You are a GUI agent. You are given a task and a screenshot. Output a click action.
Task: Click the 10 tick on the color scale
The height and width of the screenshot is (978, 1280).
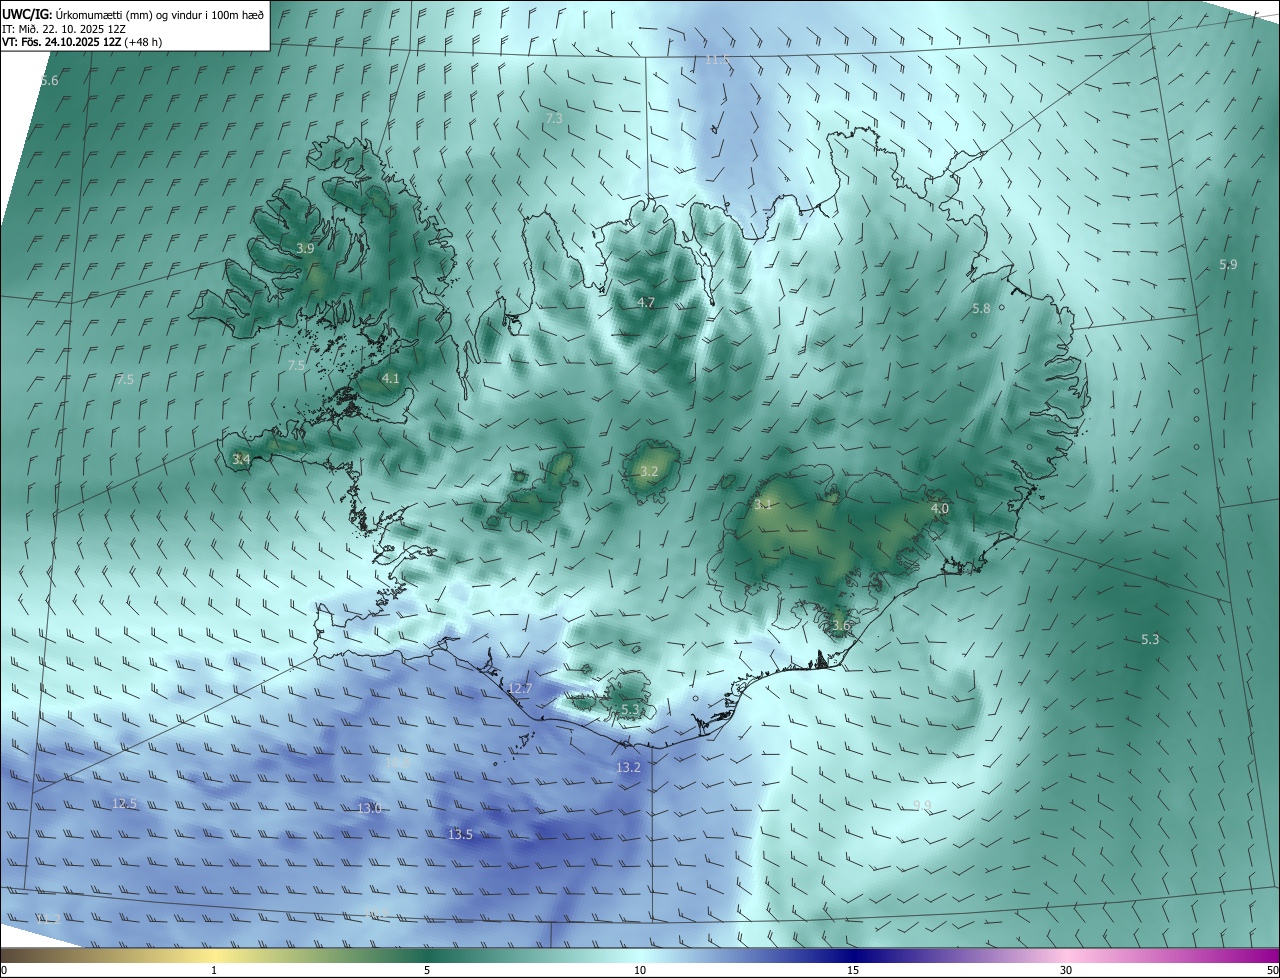tap(640, 970)
